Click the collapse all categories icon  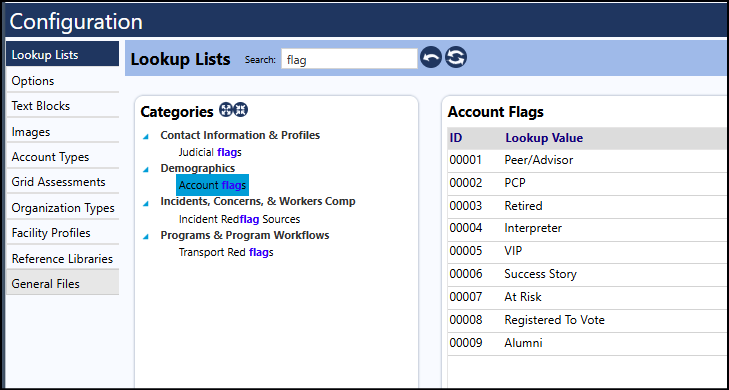click(241, 110)
